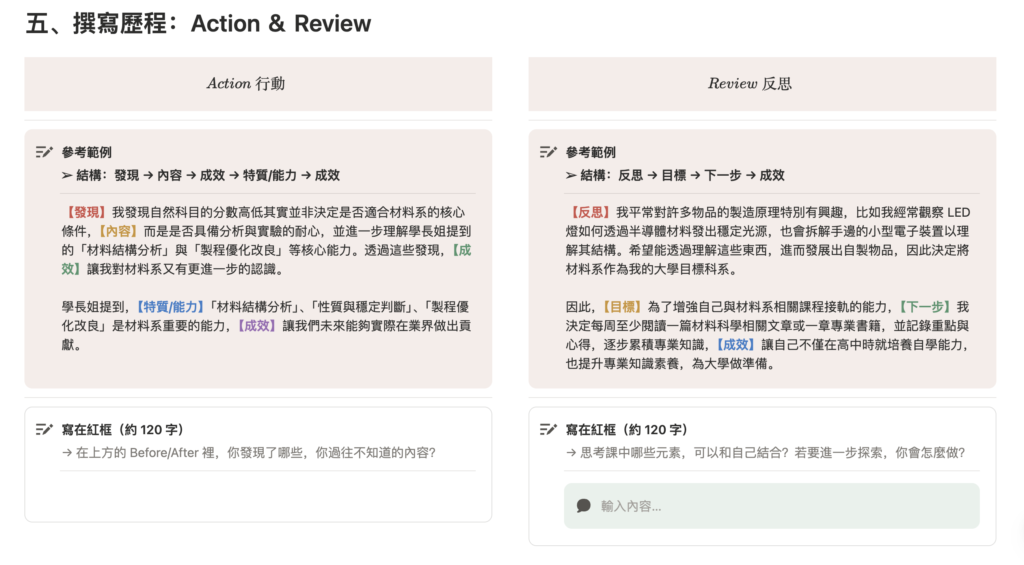1024x565 pixels.
Task: Click pencil icon in left 寫在紅框 box
Action: pos(43,429)
